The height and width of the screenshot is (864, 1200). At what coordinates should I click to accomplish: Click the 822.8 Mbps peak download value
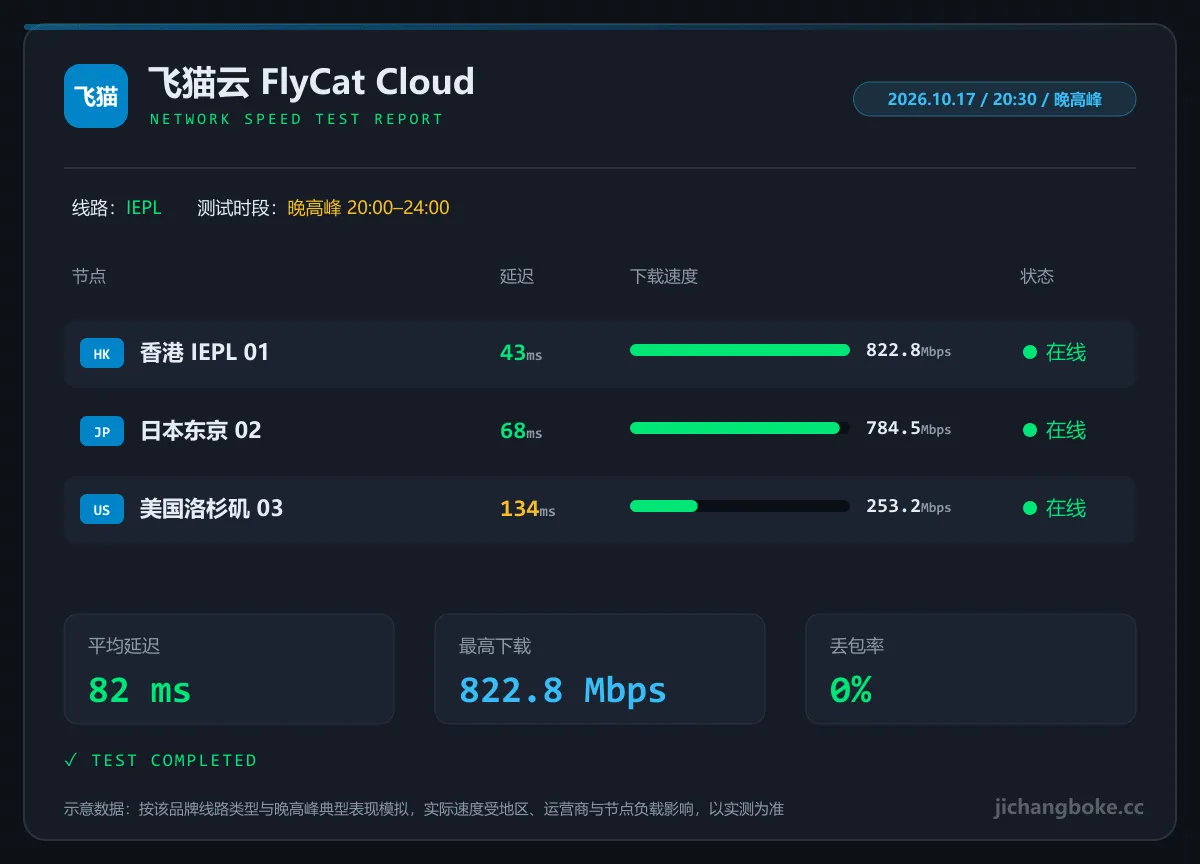(x=563, y=690)
